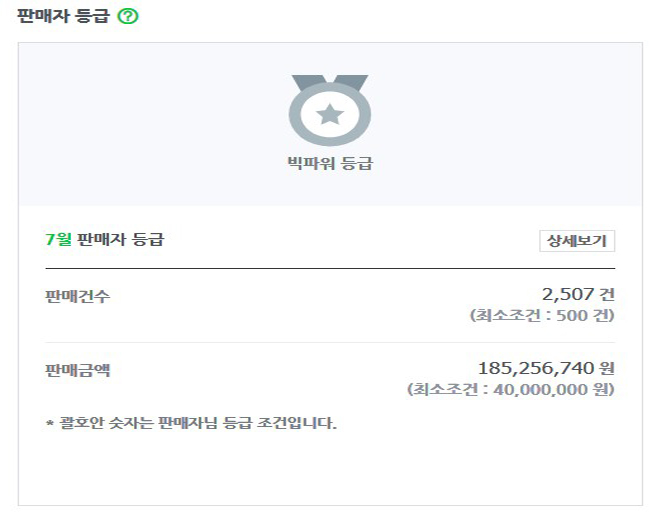The height and width of the screenshot is (520, 652).
Task: Select the 판매건수 row label
Action: tap(77, 296)
